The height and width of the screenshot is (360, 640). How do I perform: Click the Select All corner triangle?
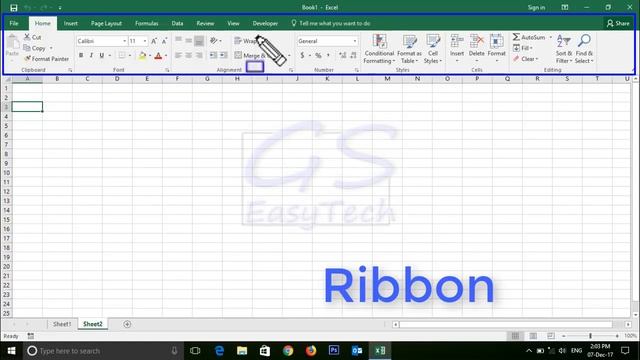coord(7,79)
